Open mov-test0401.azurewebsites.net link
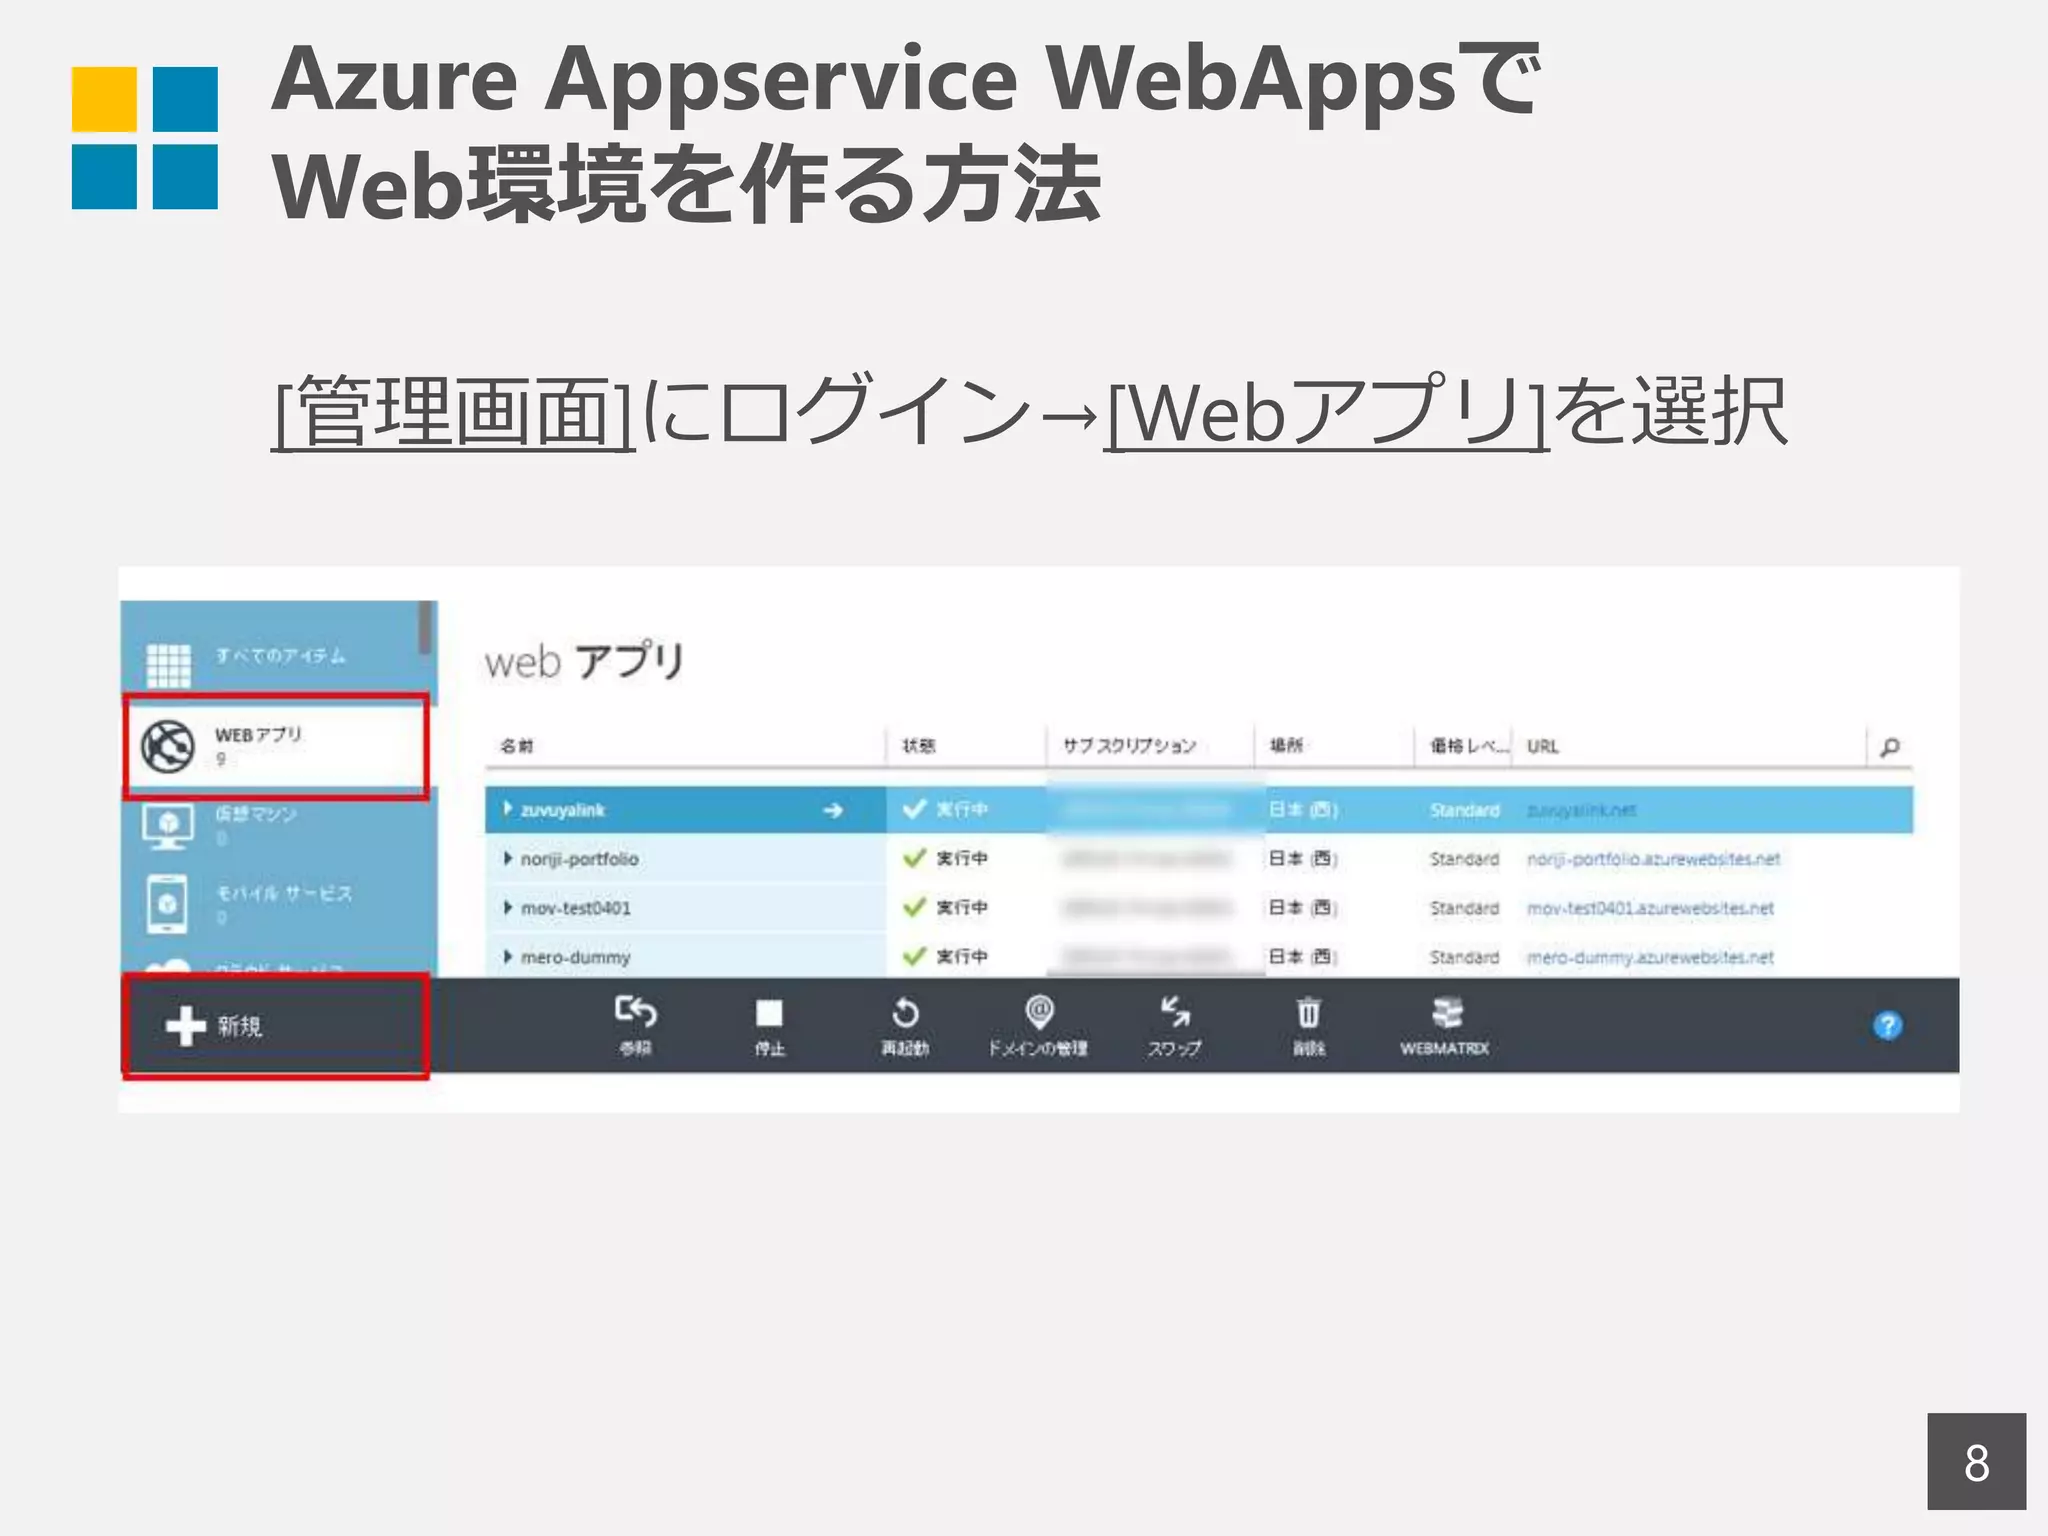This screenshot has height=1536, width=2048. [x=1650, y=908]
